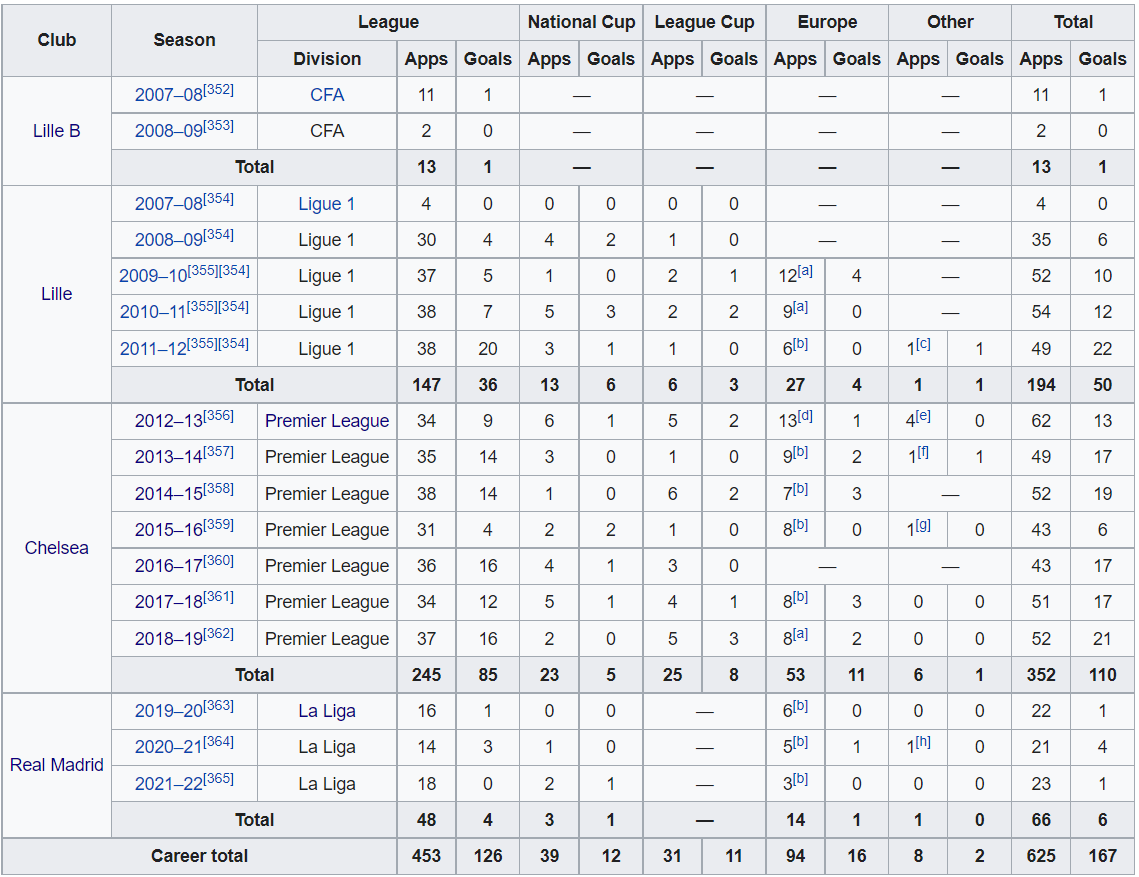Select Chelsea total league apps 245

tap(426, 675)
